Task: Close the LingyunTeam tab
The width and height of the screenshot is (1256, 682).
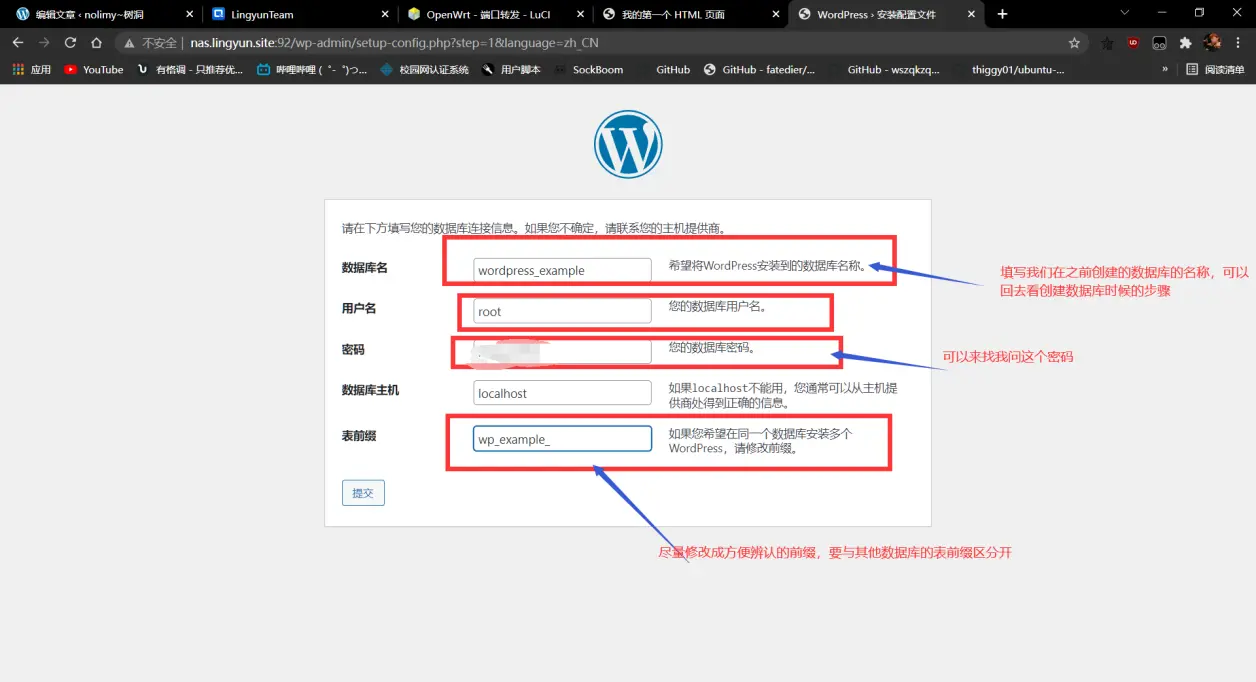Action: tap(384, 14)
